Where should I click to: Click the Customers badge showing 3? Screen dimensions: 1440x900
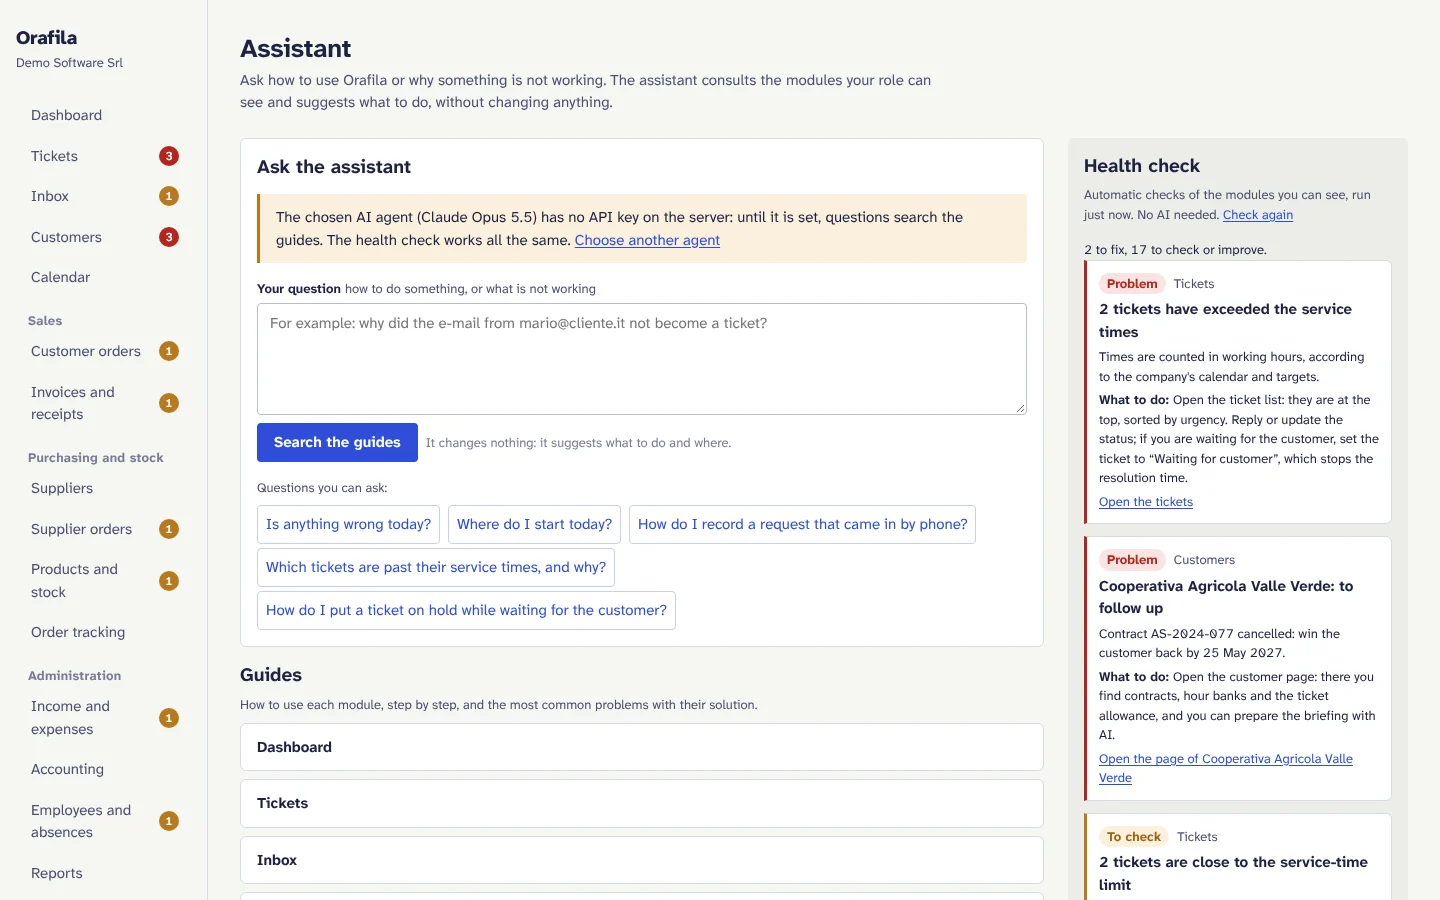pyautogui.click(x=169, y=237)
